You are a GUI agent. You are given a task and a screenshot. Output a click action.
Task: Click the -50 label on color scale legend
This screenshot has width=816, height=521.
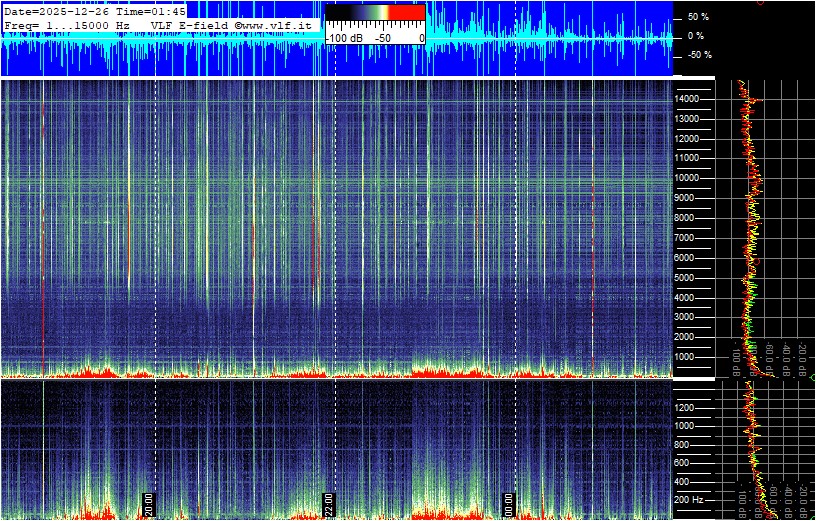pos(384,39)
